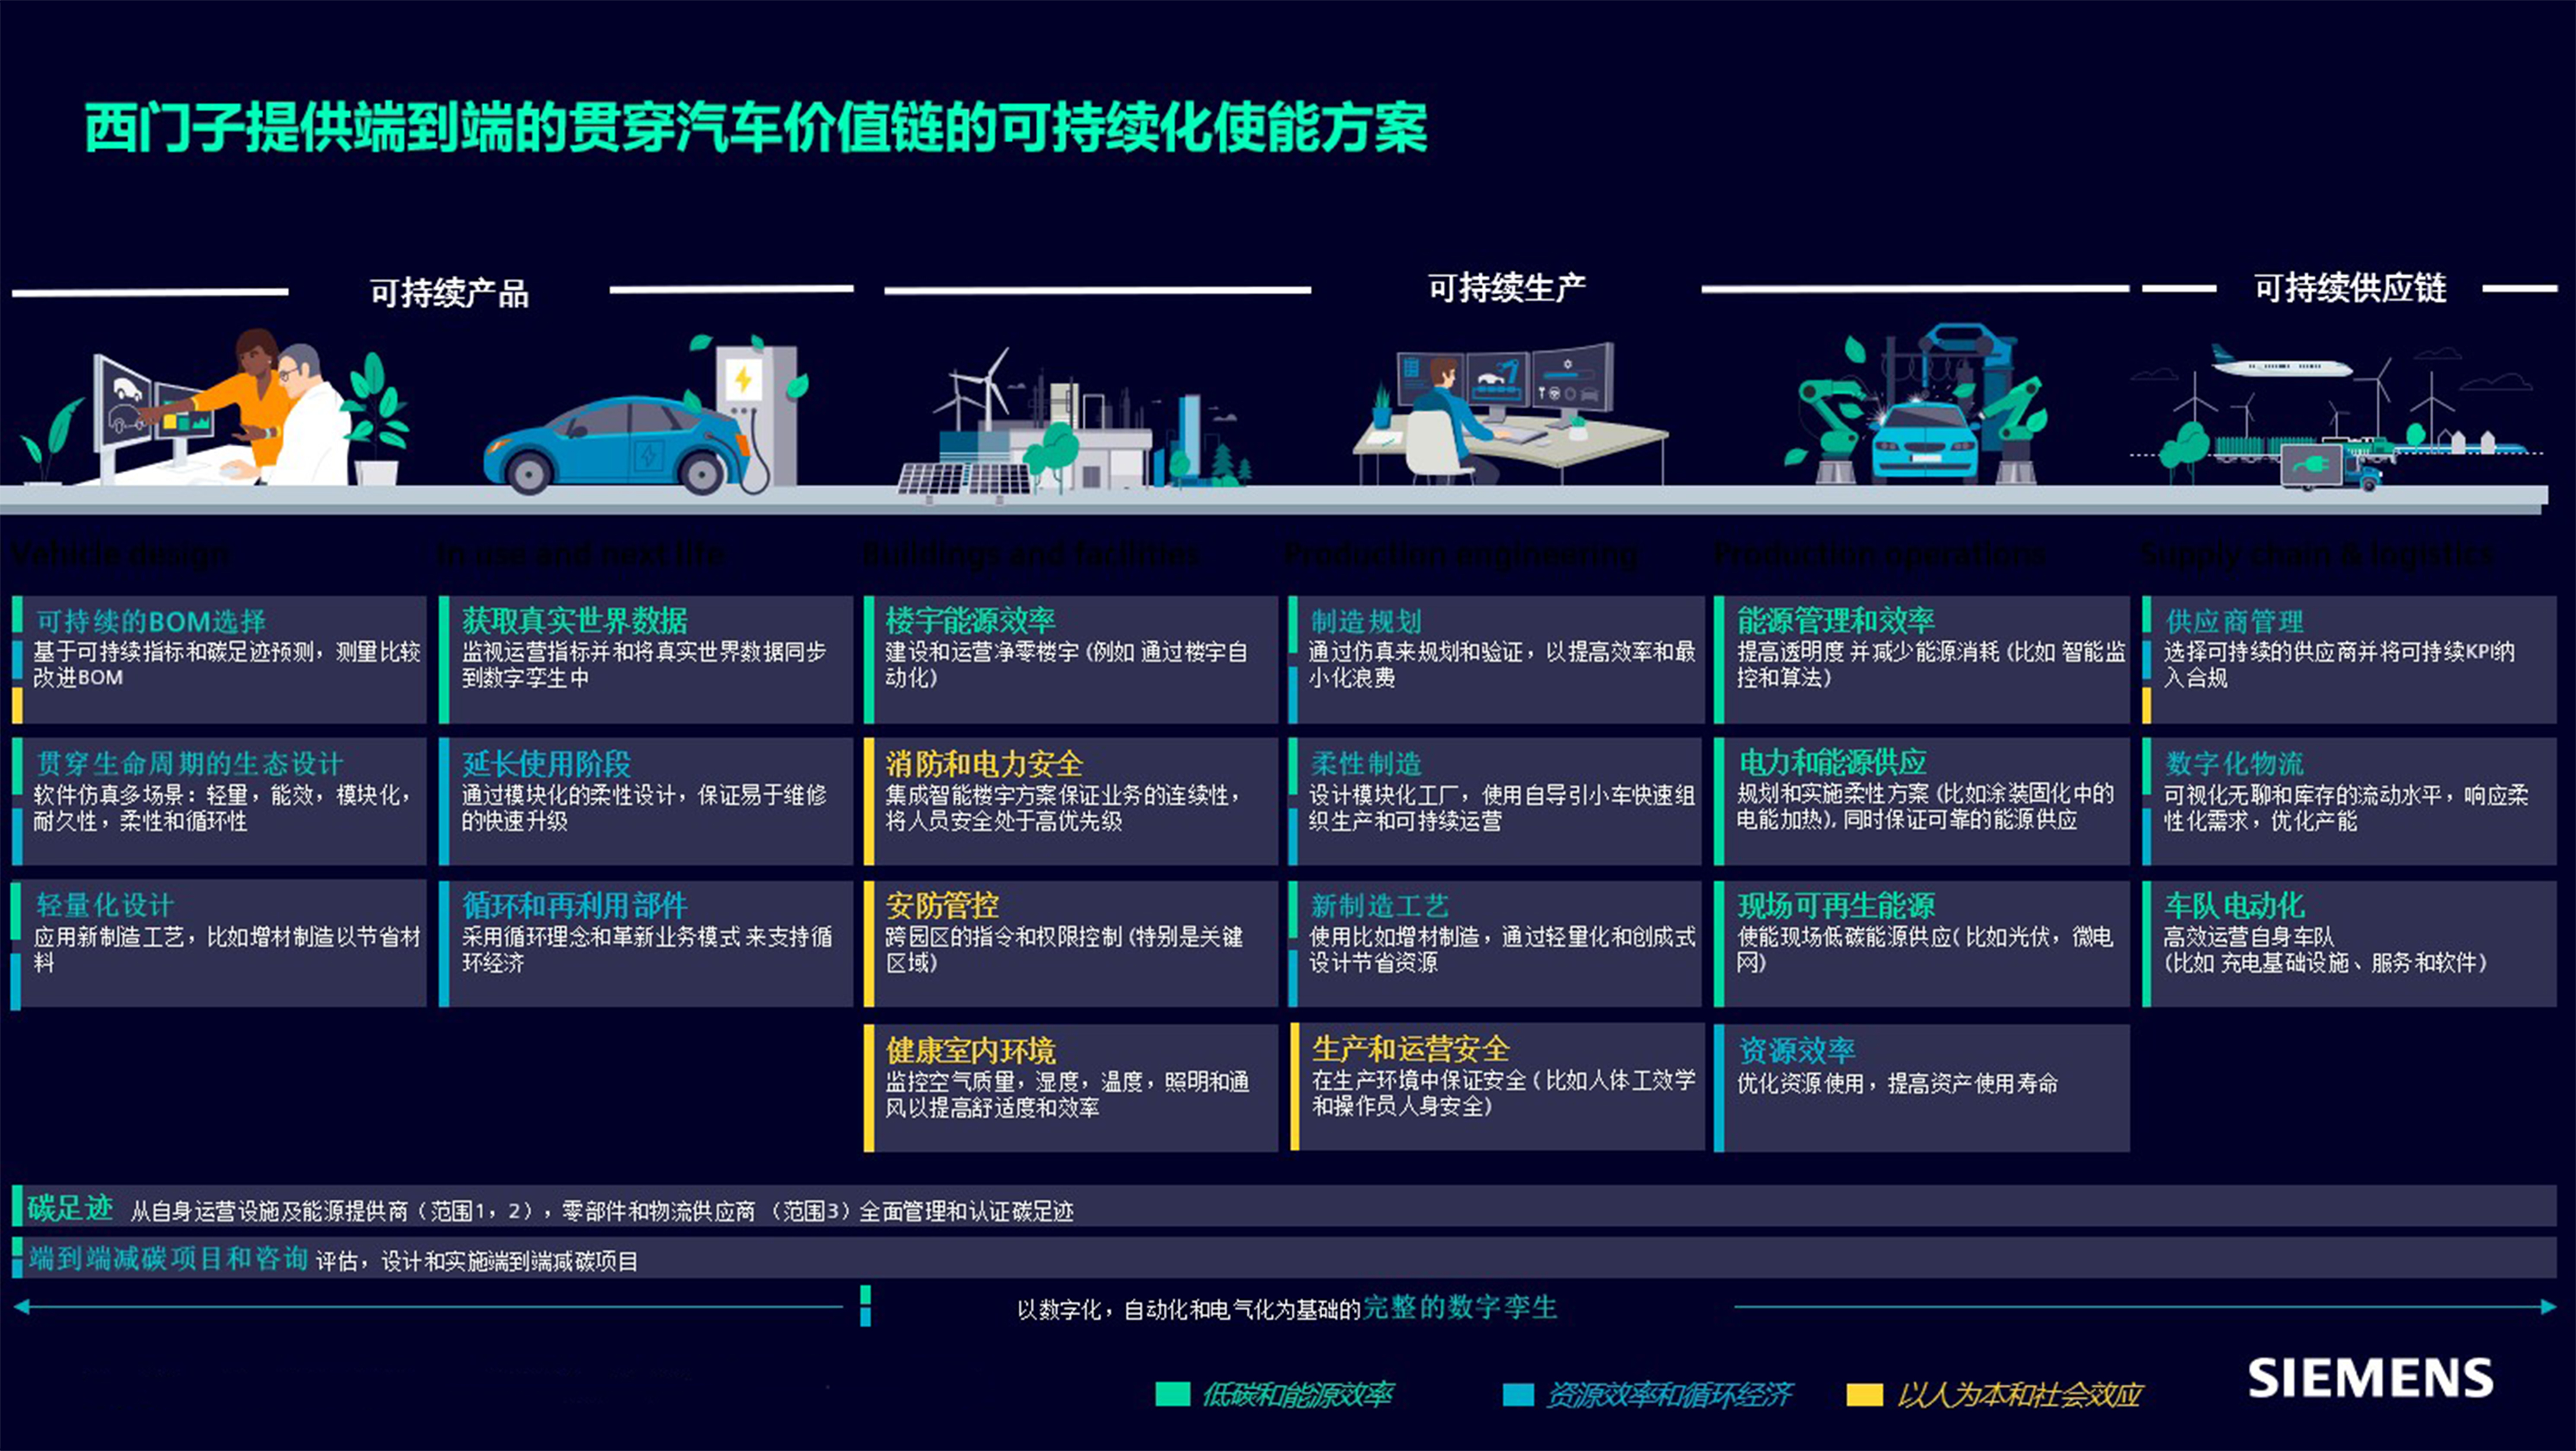
Task: Select the 可持续产品 section heading
Action: (449, 293)
